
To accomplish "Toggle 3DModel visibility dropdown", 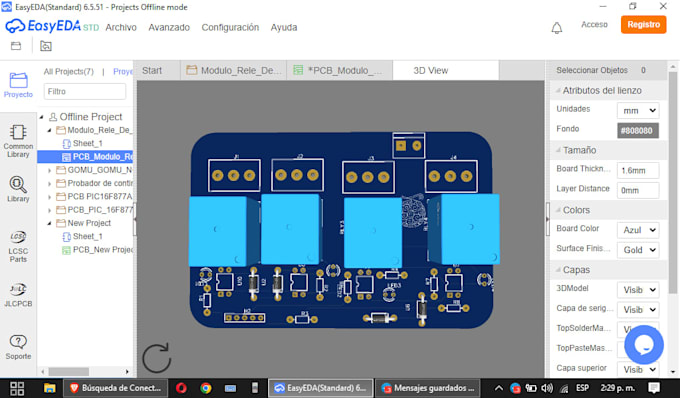I will coord(638,290).
